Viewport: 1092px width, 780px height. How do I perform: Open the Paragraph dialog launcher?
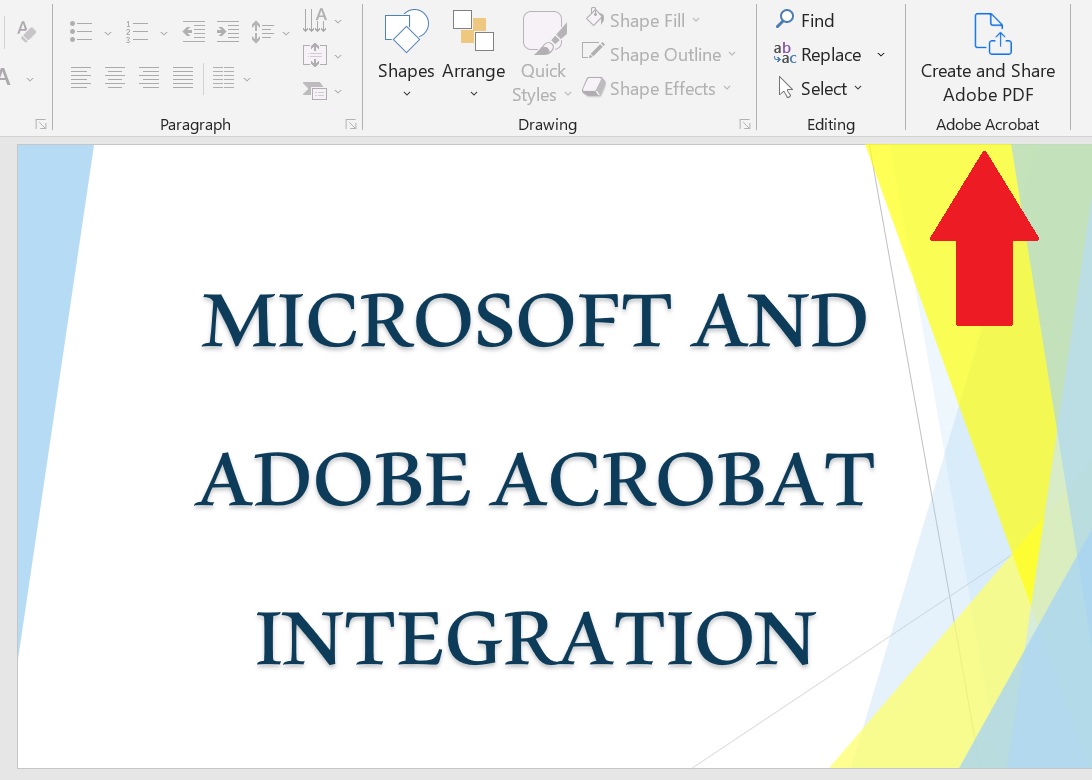point(351,124)
